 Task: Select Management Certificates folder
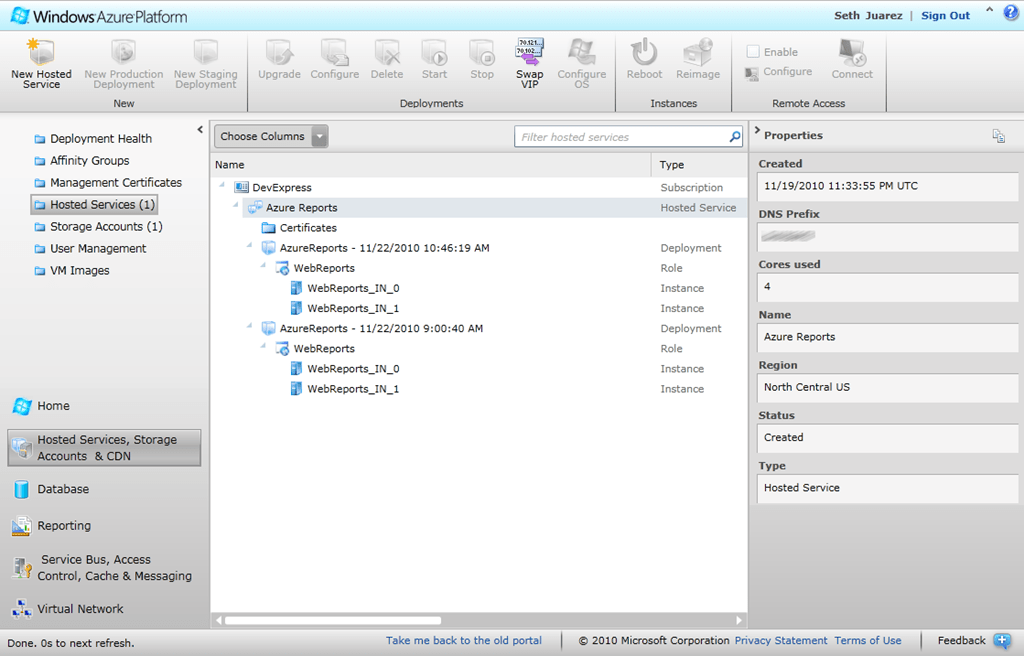pyautogui.click(x=108, y=183)
